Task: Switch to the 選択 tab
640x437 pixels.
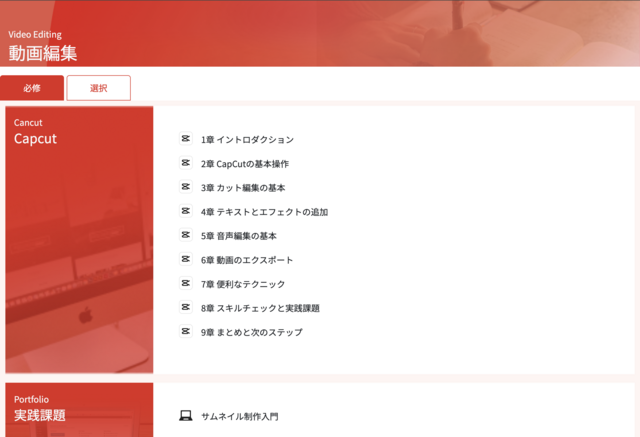Action: click(98, 88)
